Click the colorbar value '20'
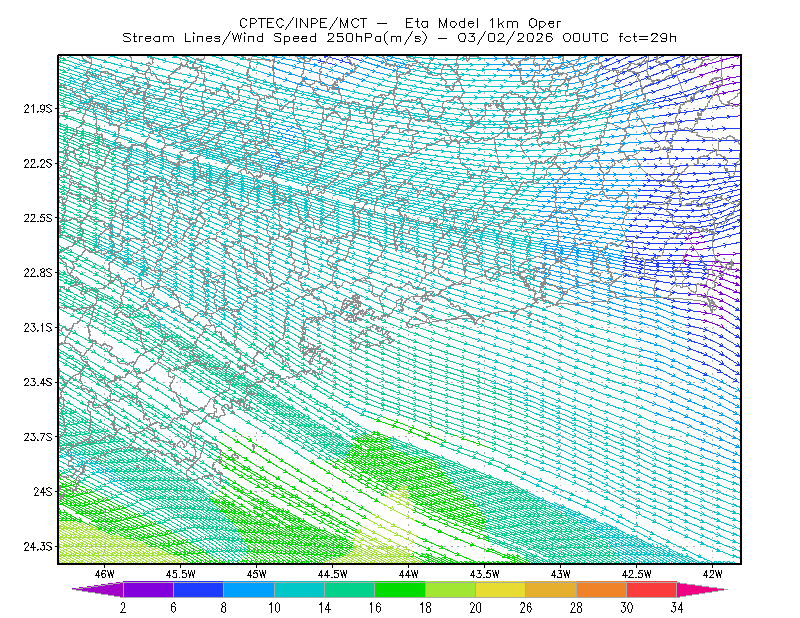Screen dimensions: 800x618 point(476,608)
